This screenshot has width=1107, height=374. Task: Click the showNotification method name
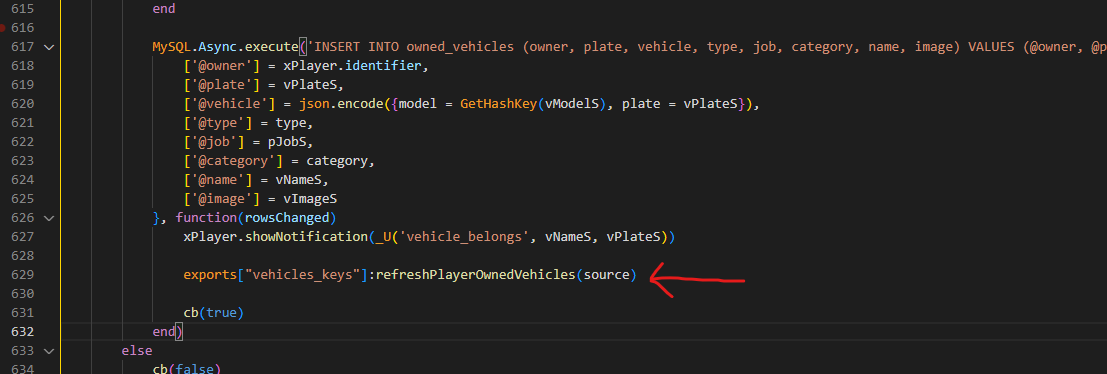pyautogui.click(x=306, y=237)
